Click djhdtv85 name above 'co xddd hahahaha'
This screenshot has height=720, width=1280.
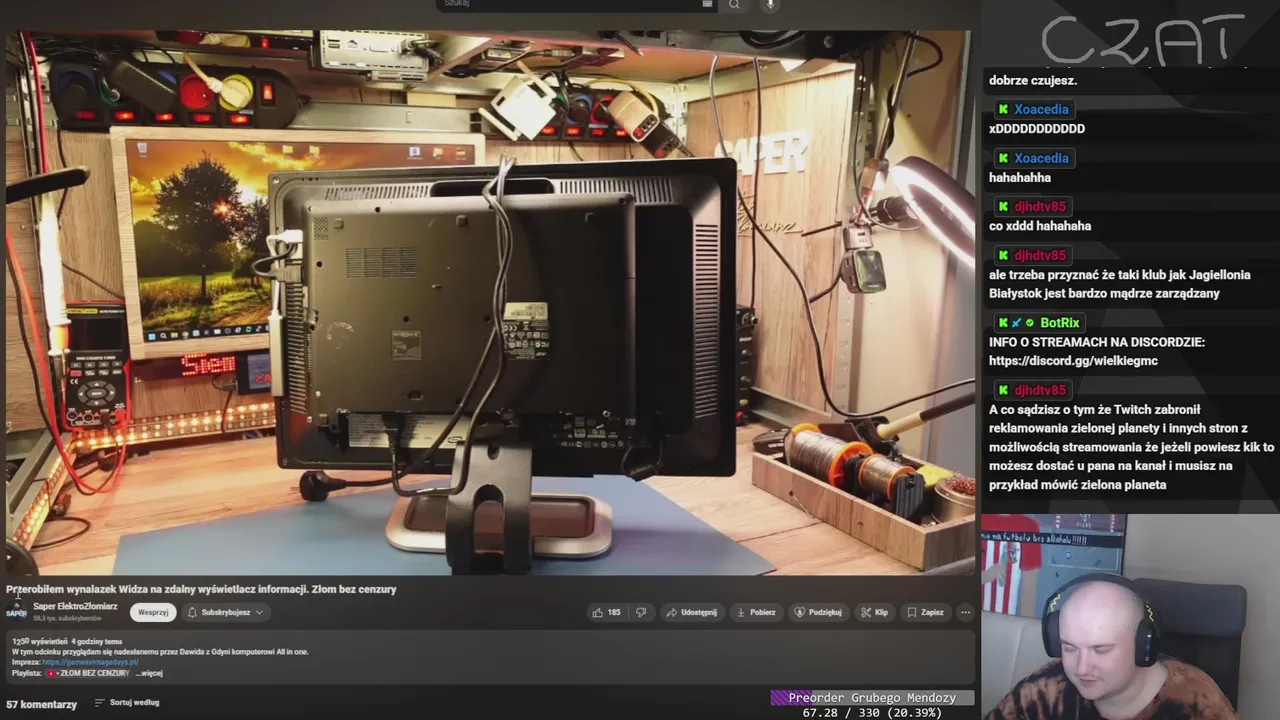(x=1040, y=207)
